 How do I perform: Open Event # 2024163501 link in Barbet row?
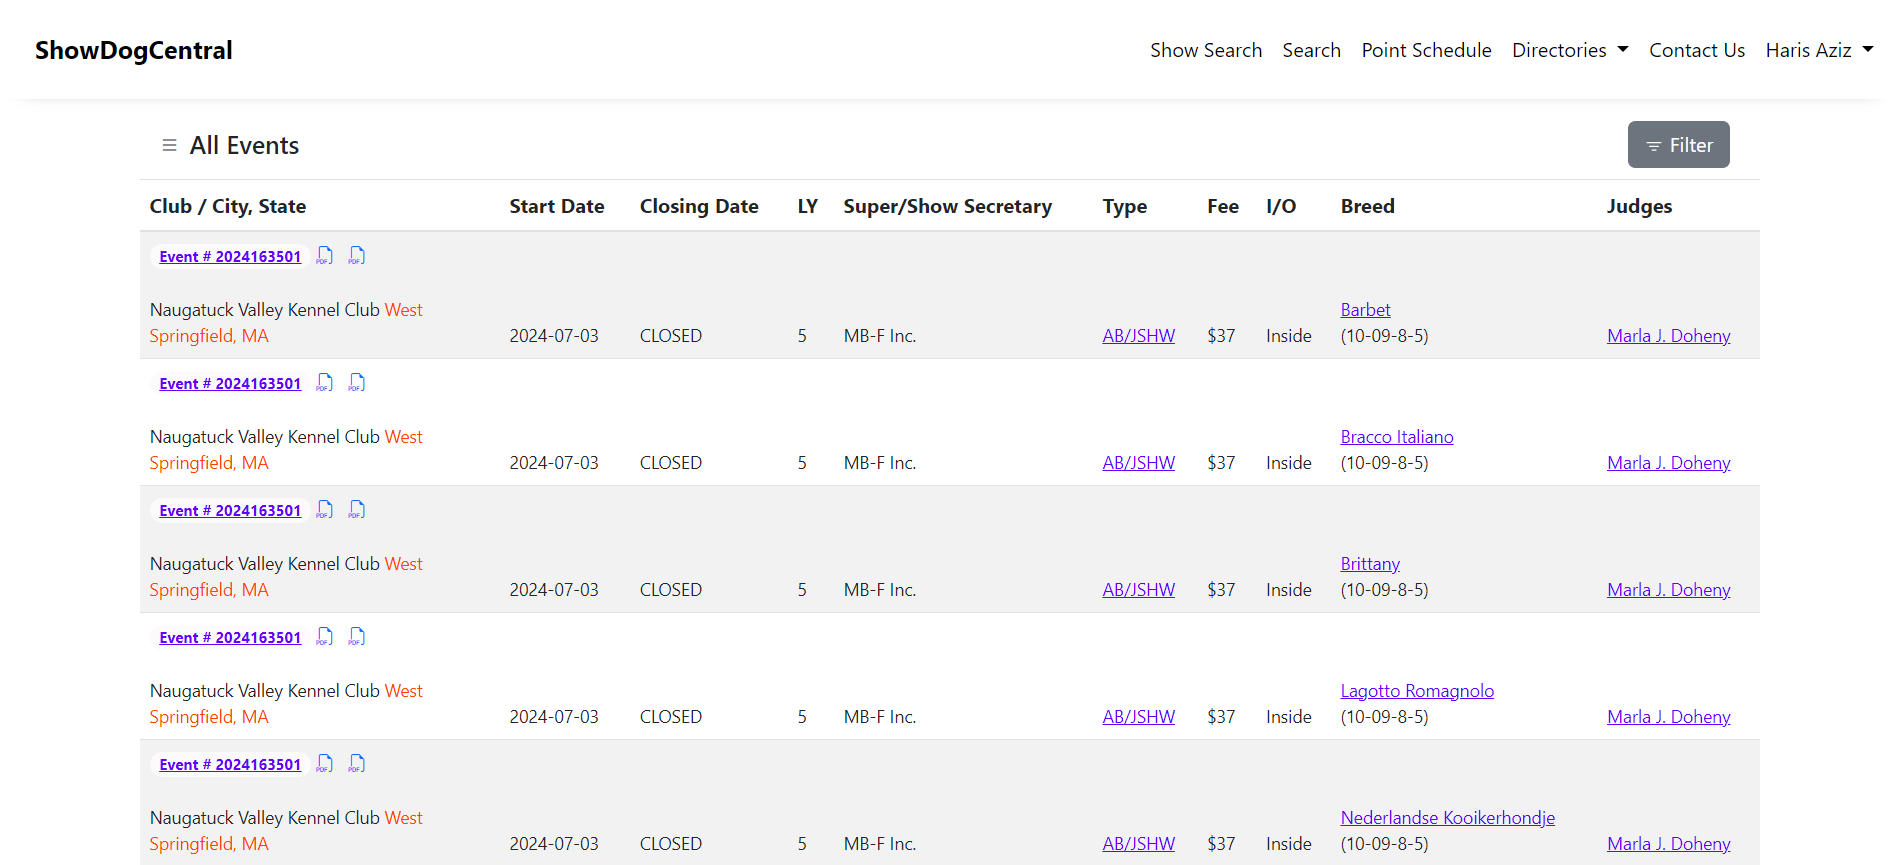click(x=230, y=257)
